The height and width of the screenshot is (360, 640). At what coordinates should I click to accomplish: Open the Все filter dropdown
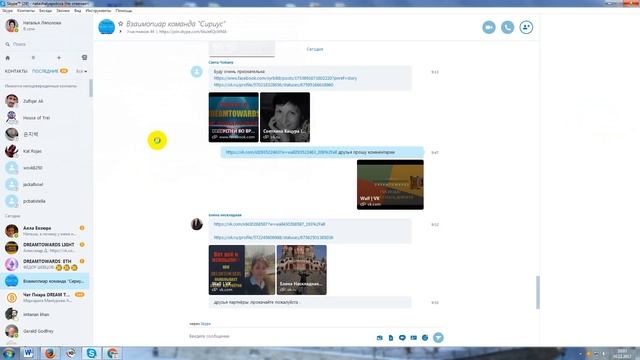81,71
